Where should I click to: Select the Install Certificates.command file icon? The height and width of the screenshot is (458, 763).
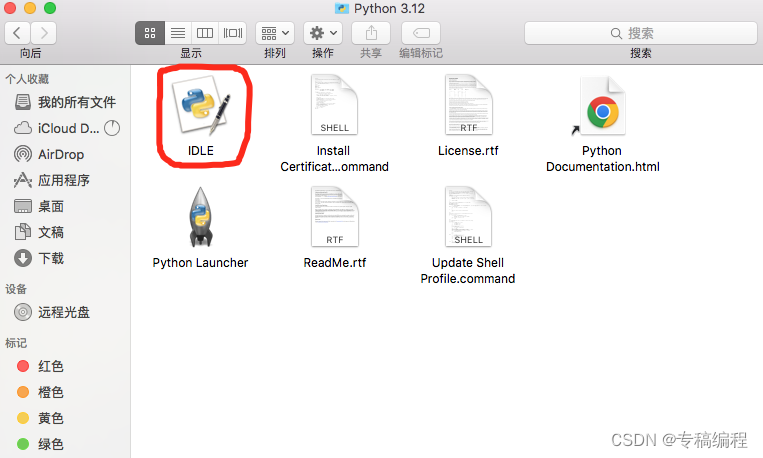(334, 105)
